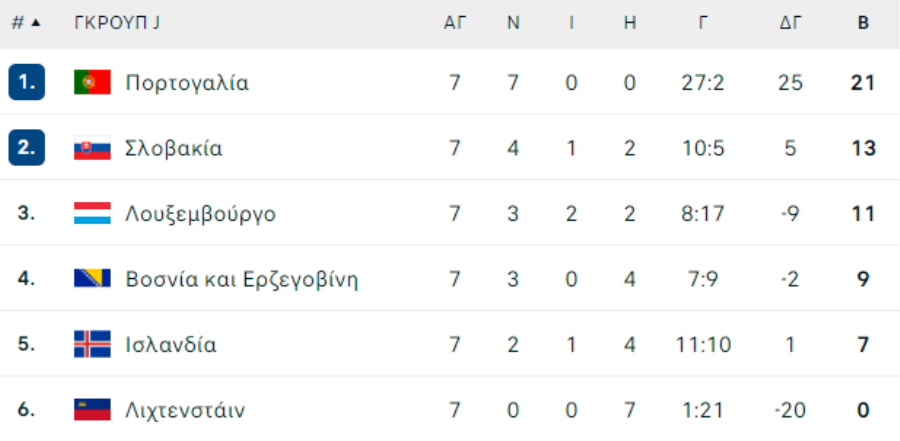Open the Σλοβακία team link
Image resolution: width=900 pixels, height=441 pixels.
point(173,149)
